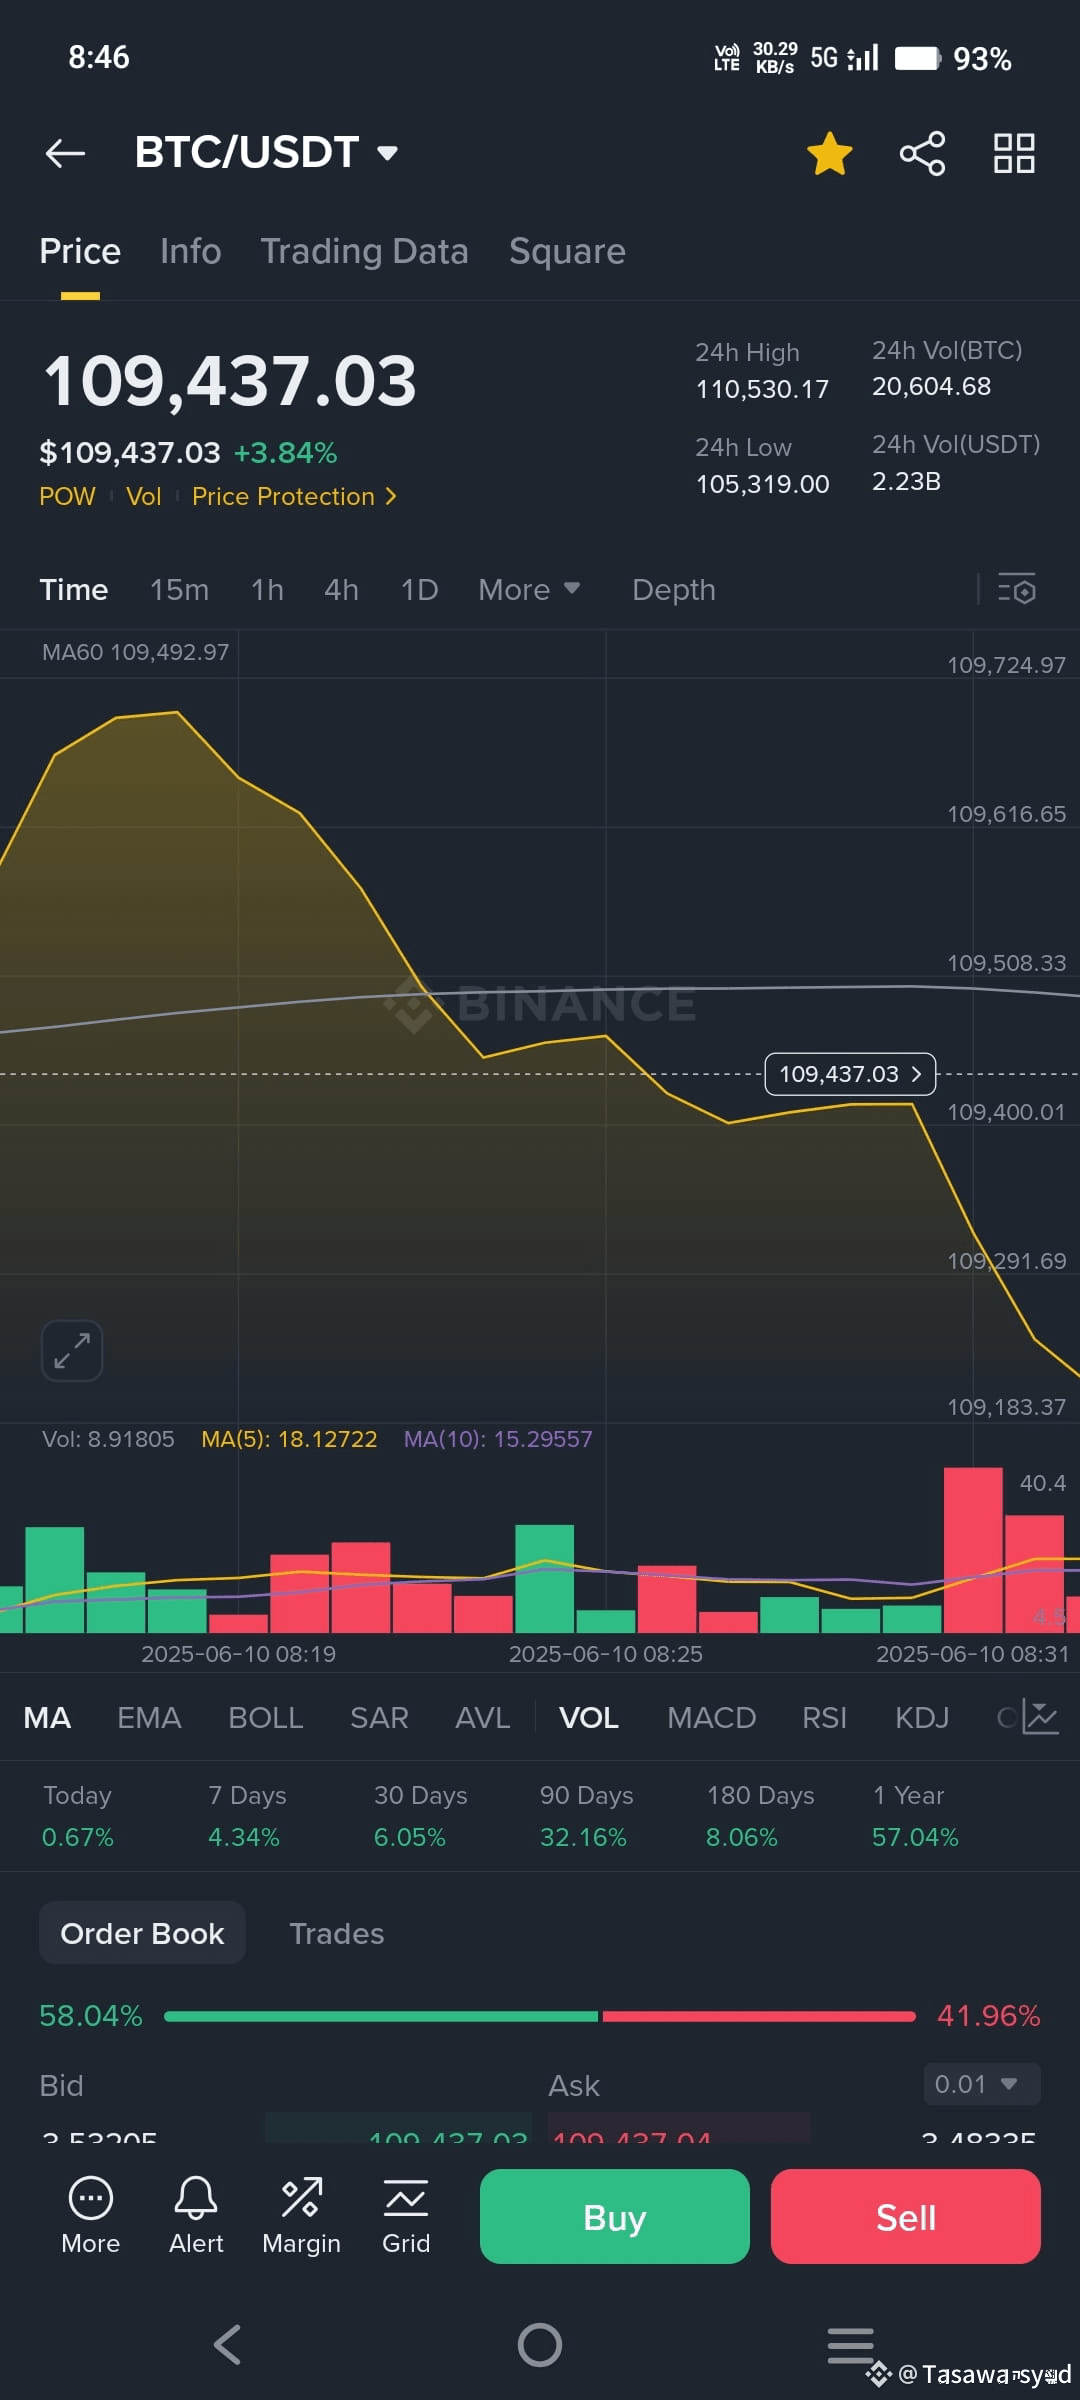The height and width of the screenshot is (2400, 1080).
Task: Toggle the EMA indicator
Action: click(149, 1718)
